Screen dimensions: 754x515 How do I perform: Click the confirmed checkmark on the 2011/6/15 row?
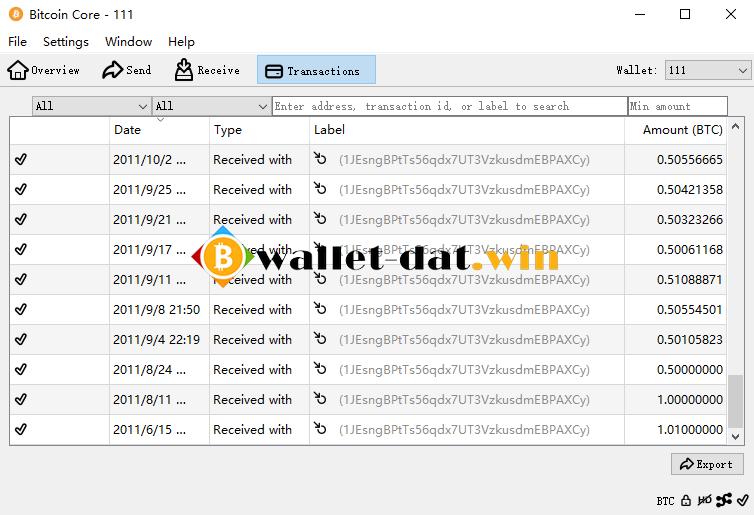[x=21, y=429]
